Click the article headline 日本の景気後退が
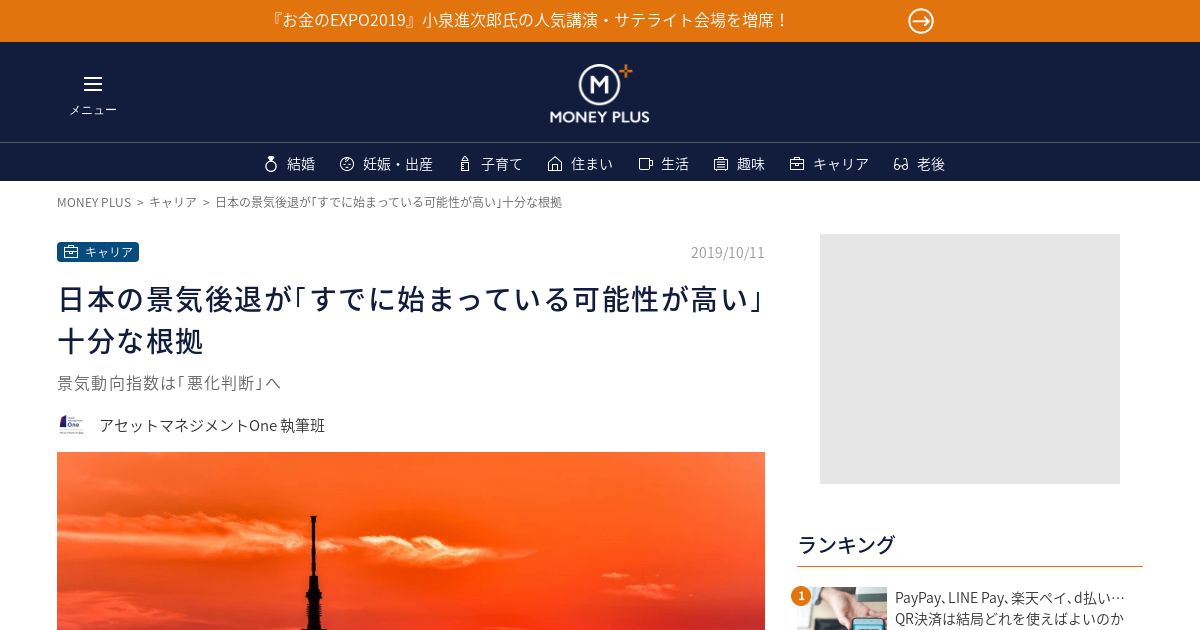1200x630 pixels. click(x=411, y=320)
